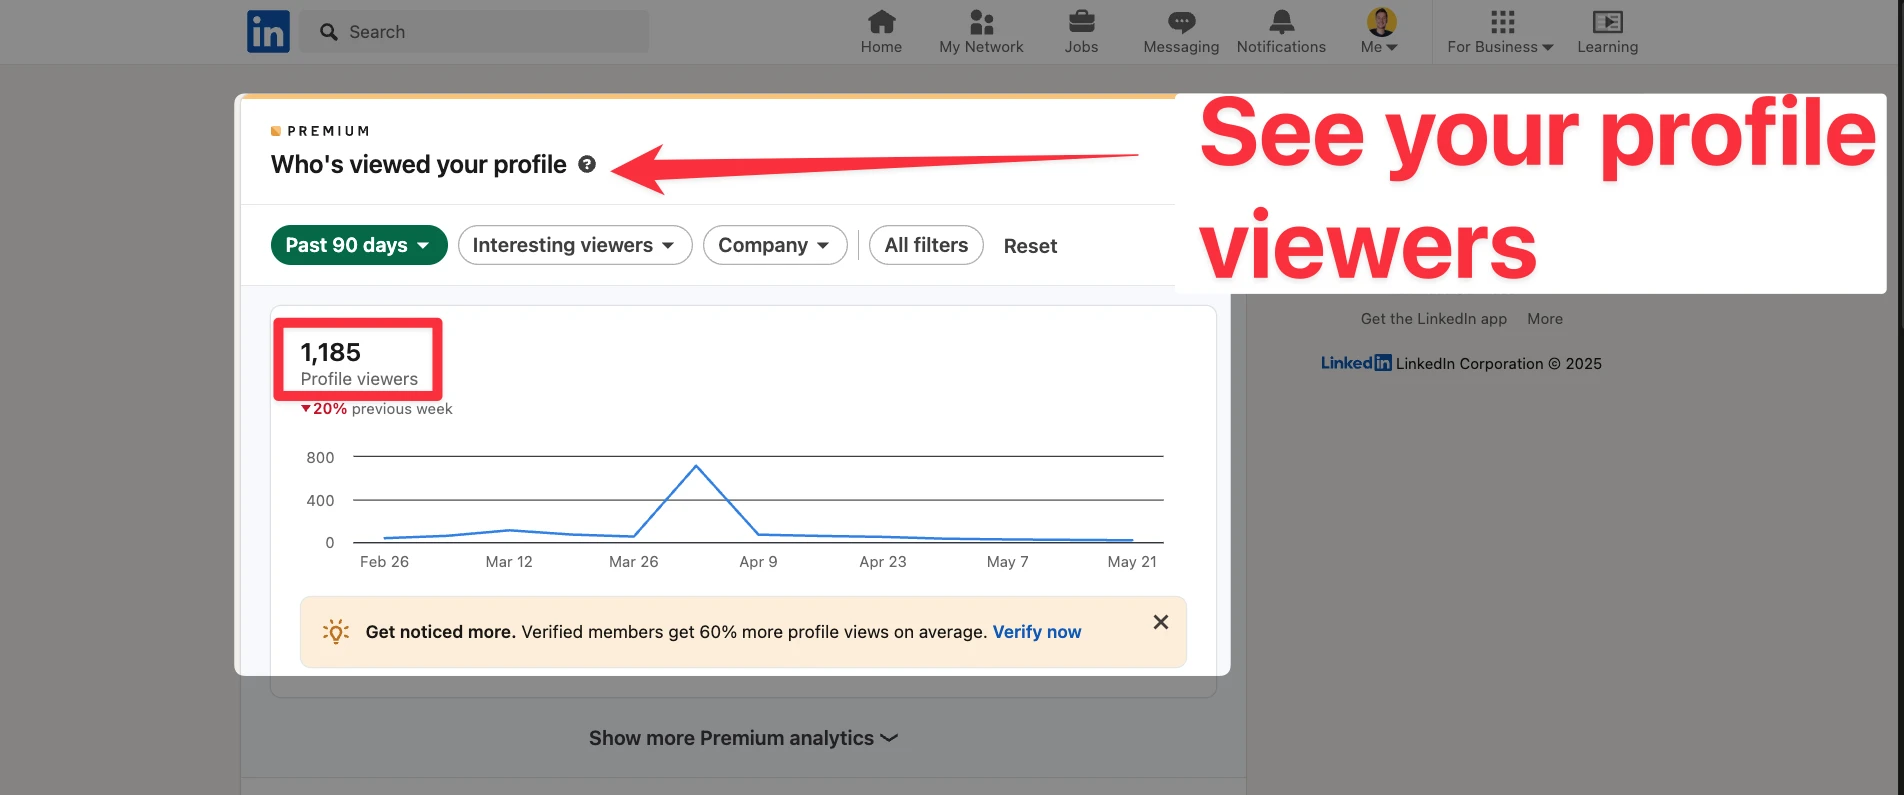Click the May 21 axis label
Viewport: 1904px width, 795px height.
(1132, 562)
